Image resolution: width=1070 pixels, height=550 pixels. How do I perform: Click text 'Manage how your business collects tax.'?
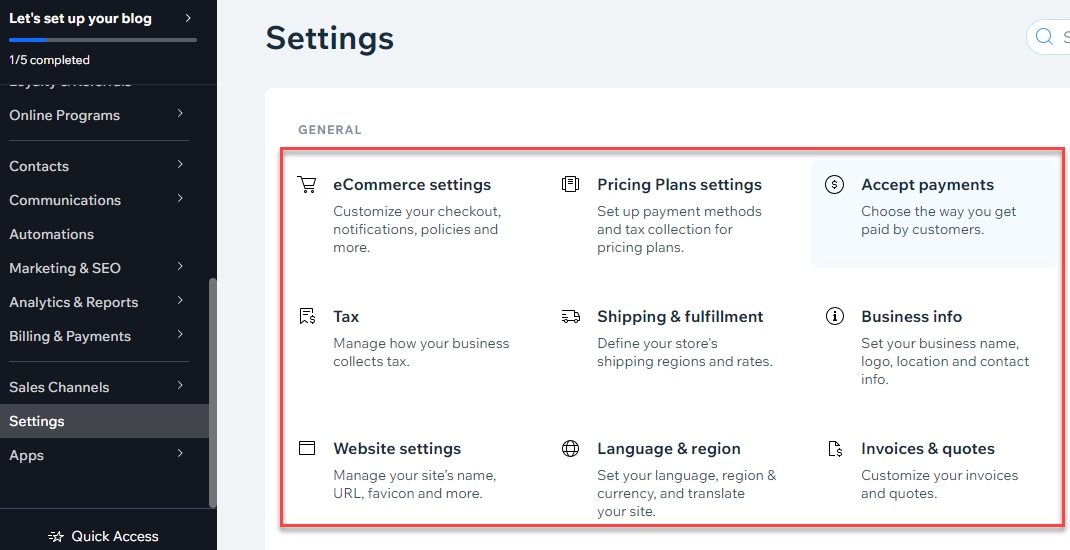tap(421, 352)
